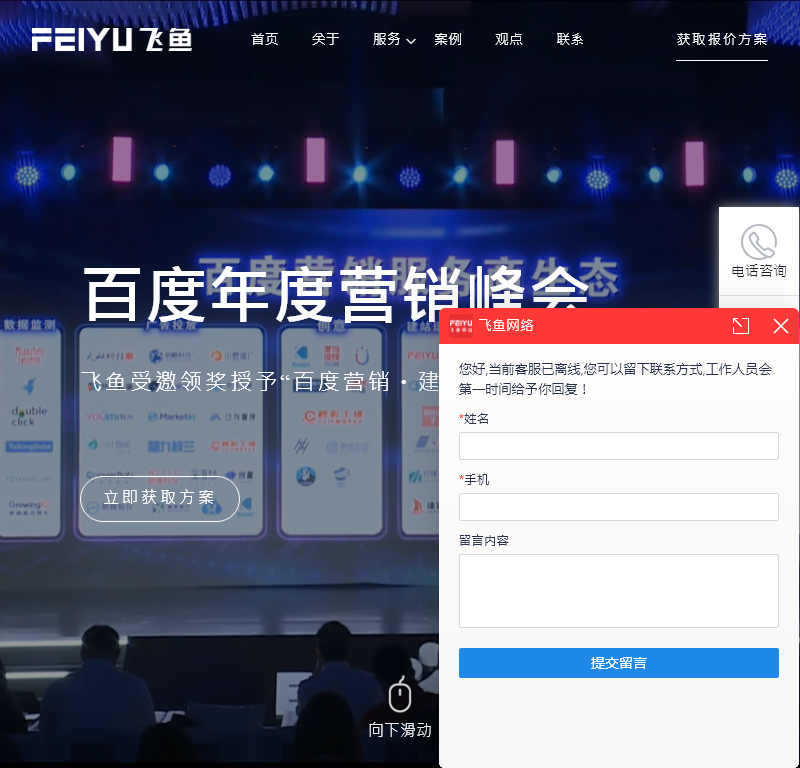The width and height of the screenshot is (800, 768).
Task: Submit the message with 提交留言
Action: pyautogui.click(x=618, y=663)
